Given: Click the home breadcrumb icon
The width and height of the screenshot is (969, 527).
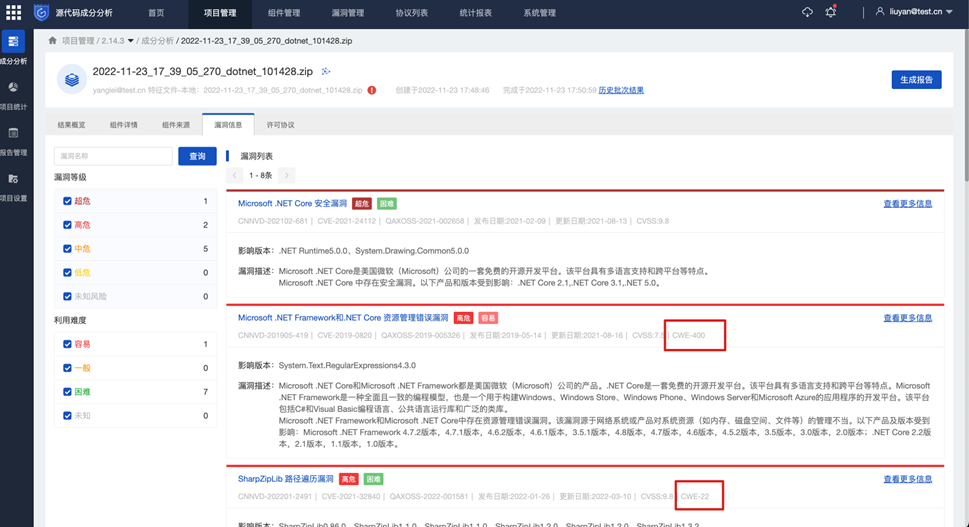Looking at the screenshot, I should coord(53,40).
